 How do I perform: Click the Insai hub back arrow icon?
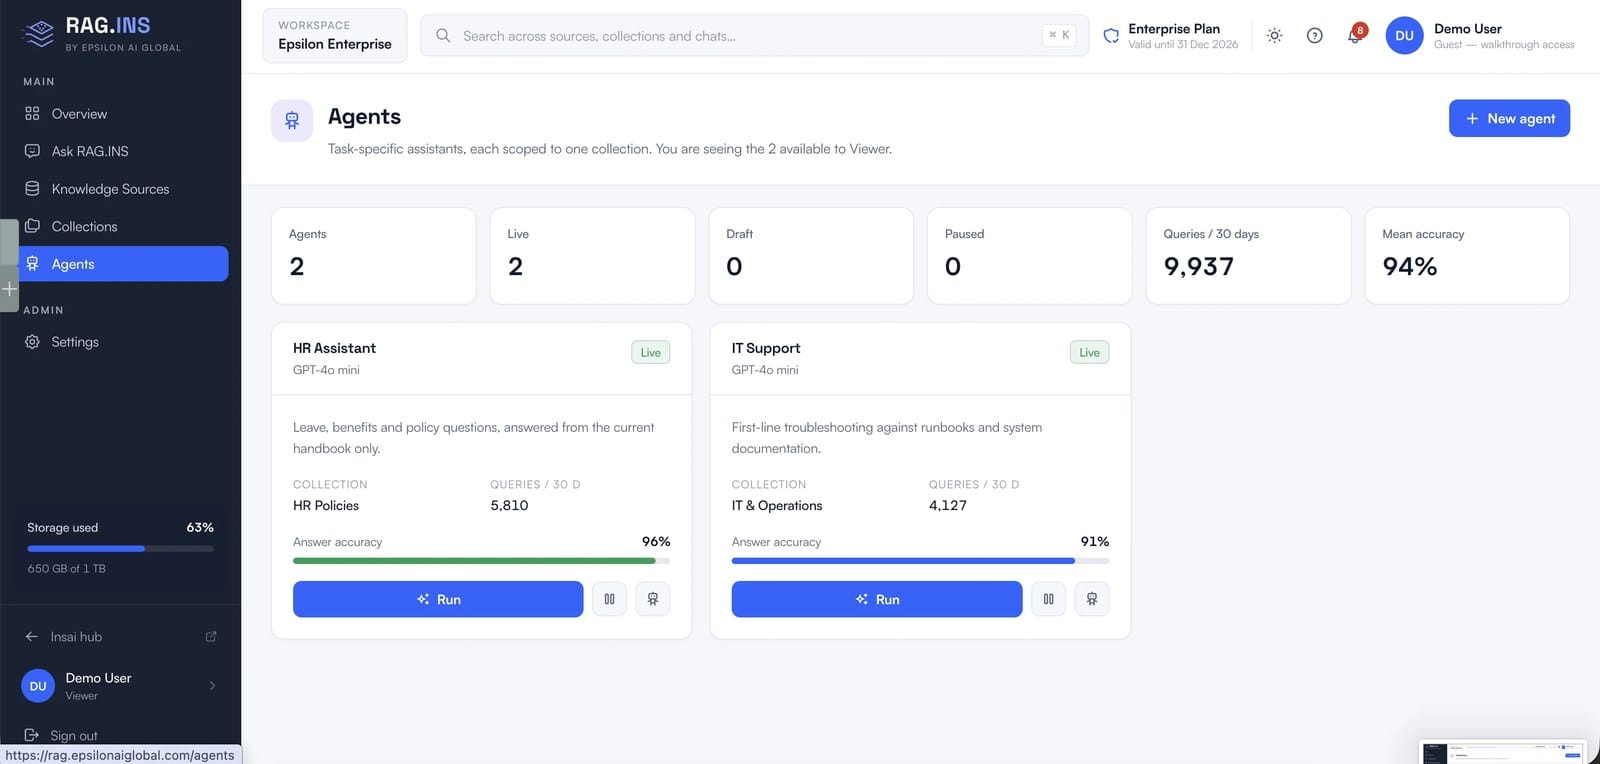click(x=31, y=637)
